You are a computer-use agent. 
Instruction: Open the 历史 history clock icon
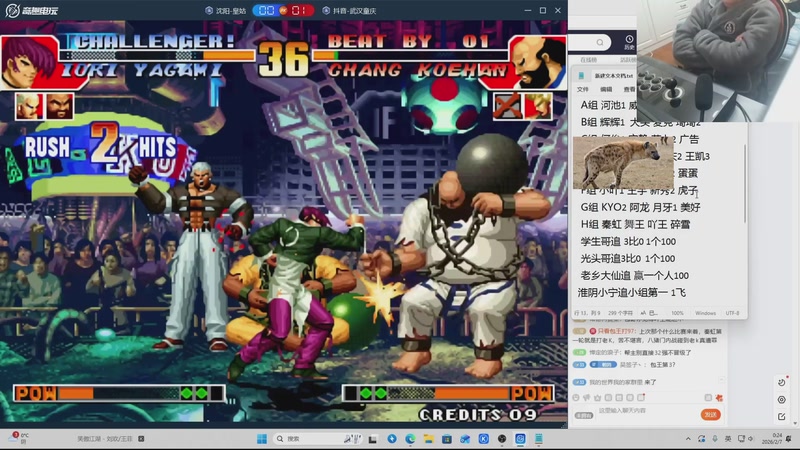click(x=629, y=42)
